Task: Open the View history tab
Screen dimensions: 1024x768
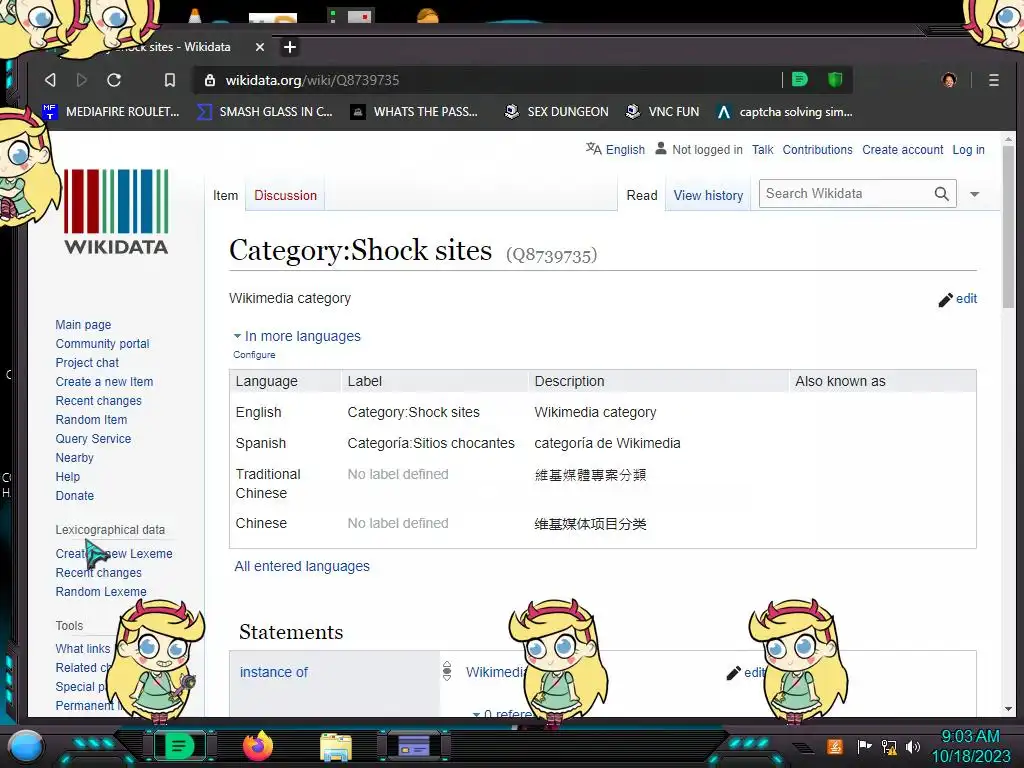Action: [708, 195]
